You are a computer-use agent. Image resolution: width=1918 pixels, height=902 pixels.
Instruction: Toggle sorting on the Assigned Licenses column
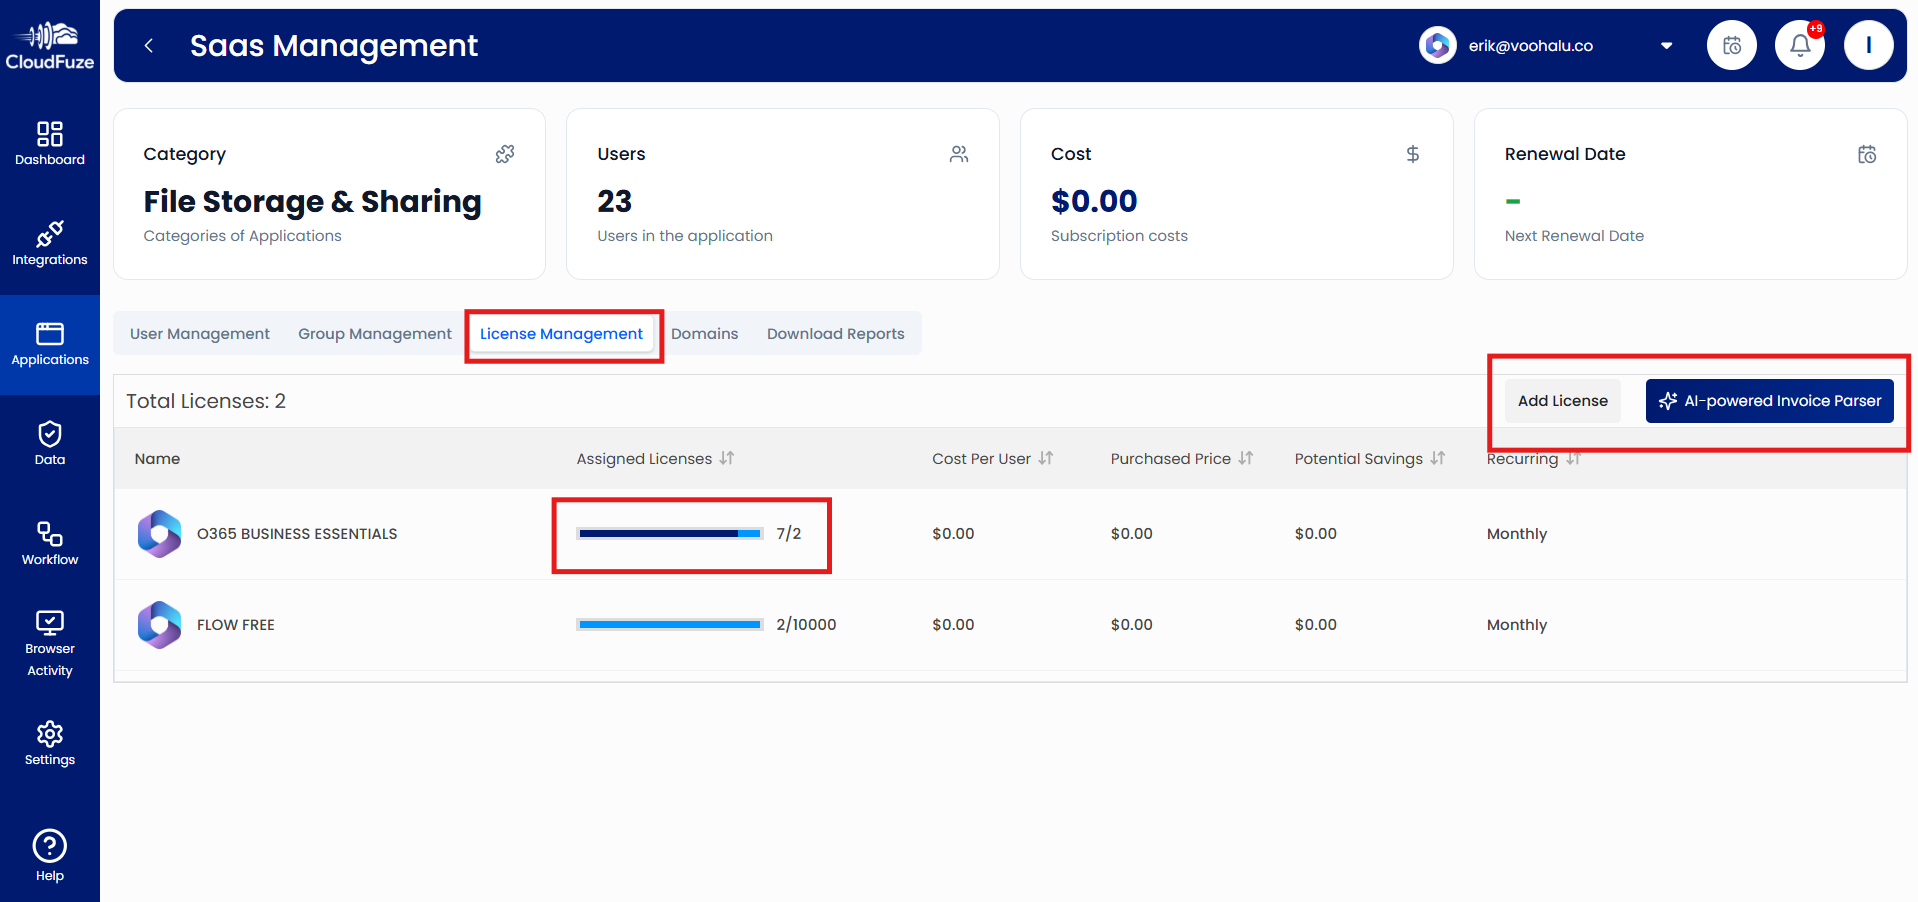(727, 458)
